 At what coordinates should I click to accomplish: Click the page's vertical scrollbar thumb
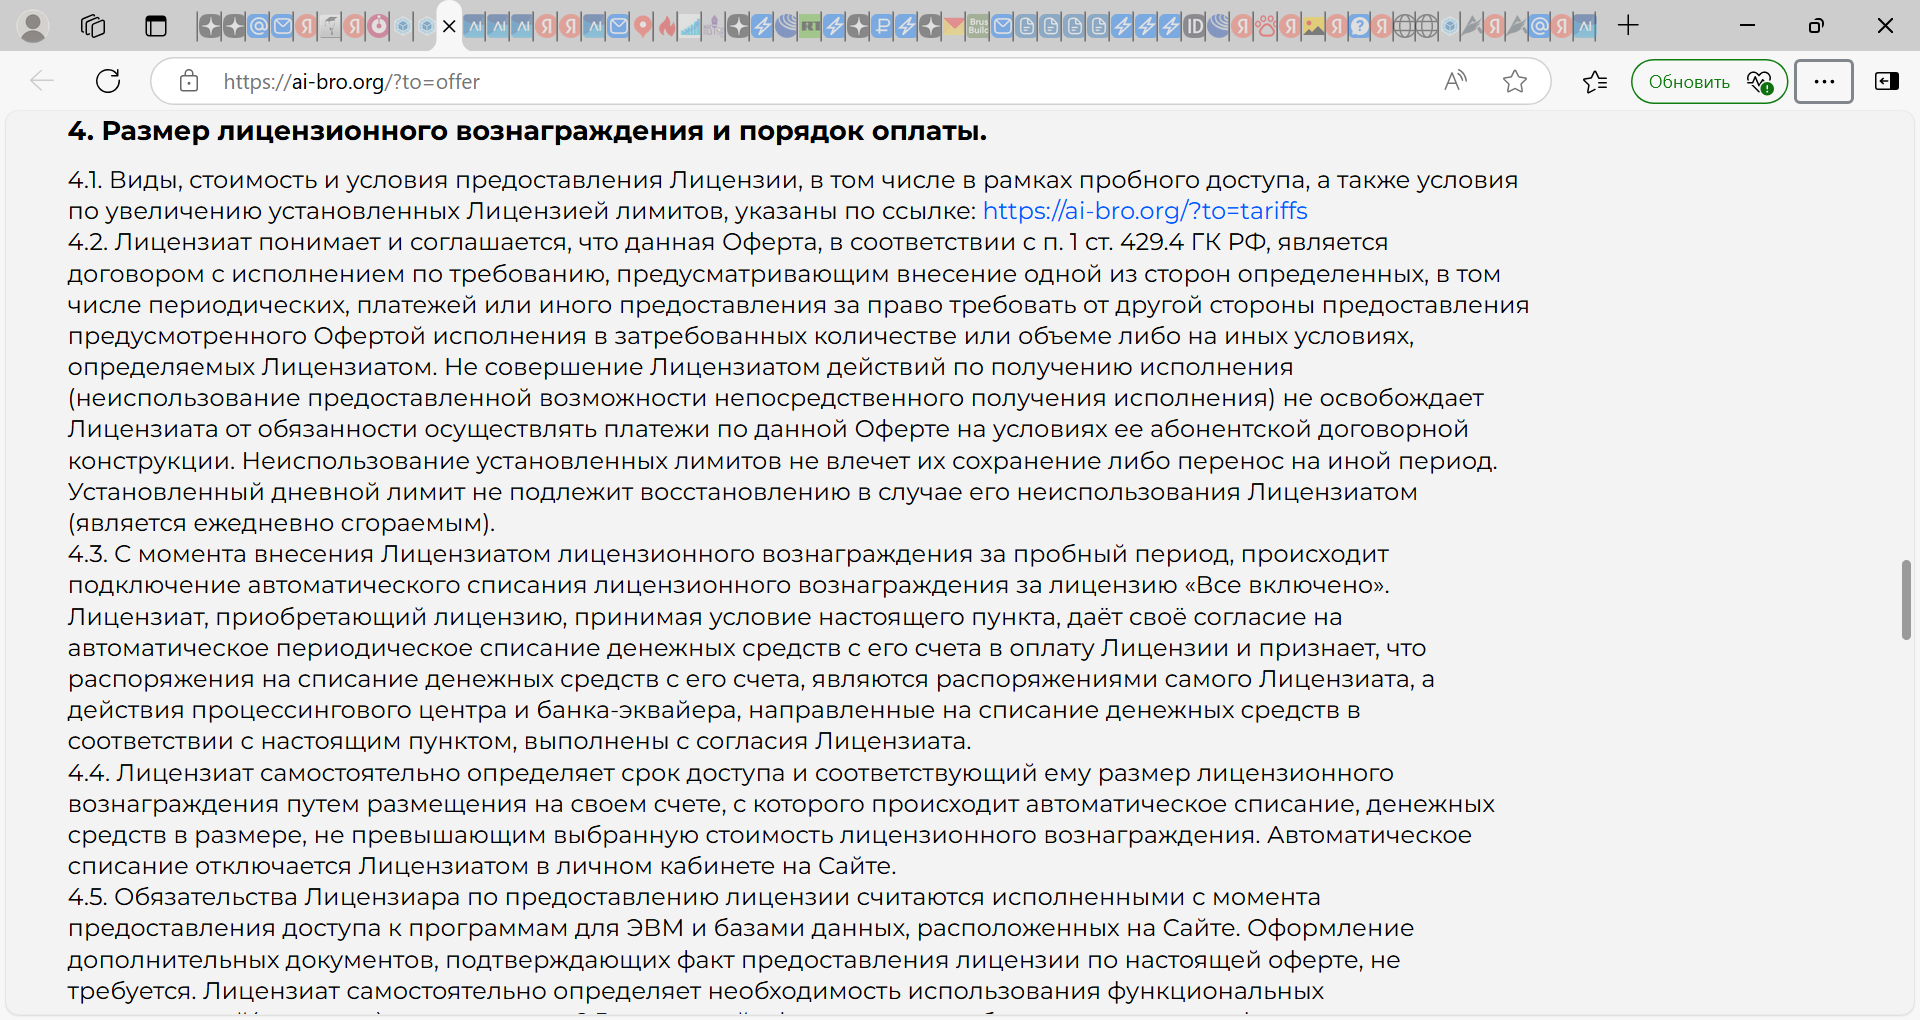click(x=1906, y=600)
